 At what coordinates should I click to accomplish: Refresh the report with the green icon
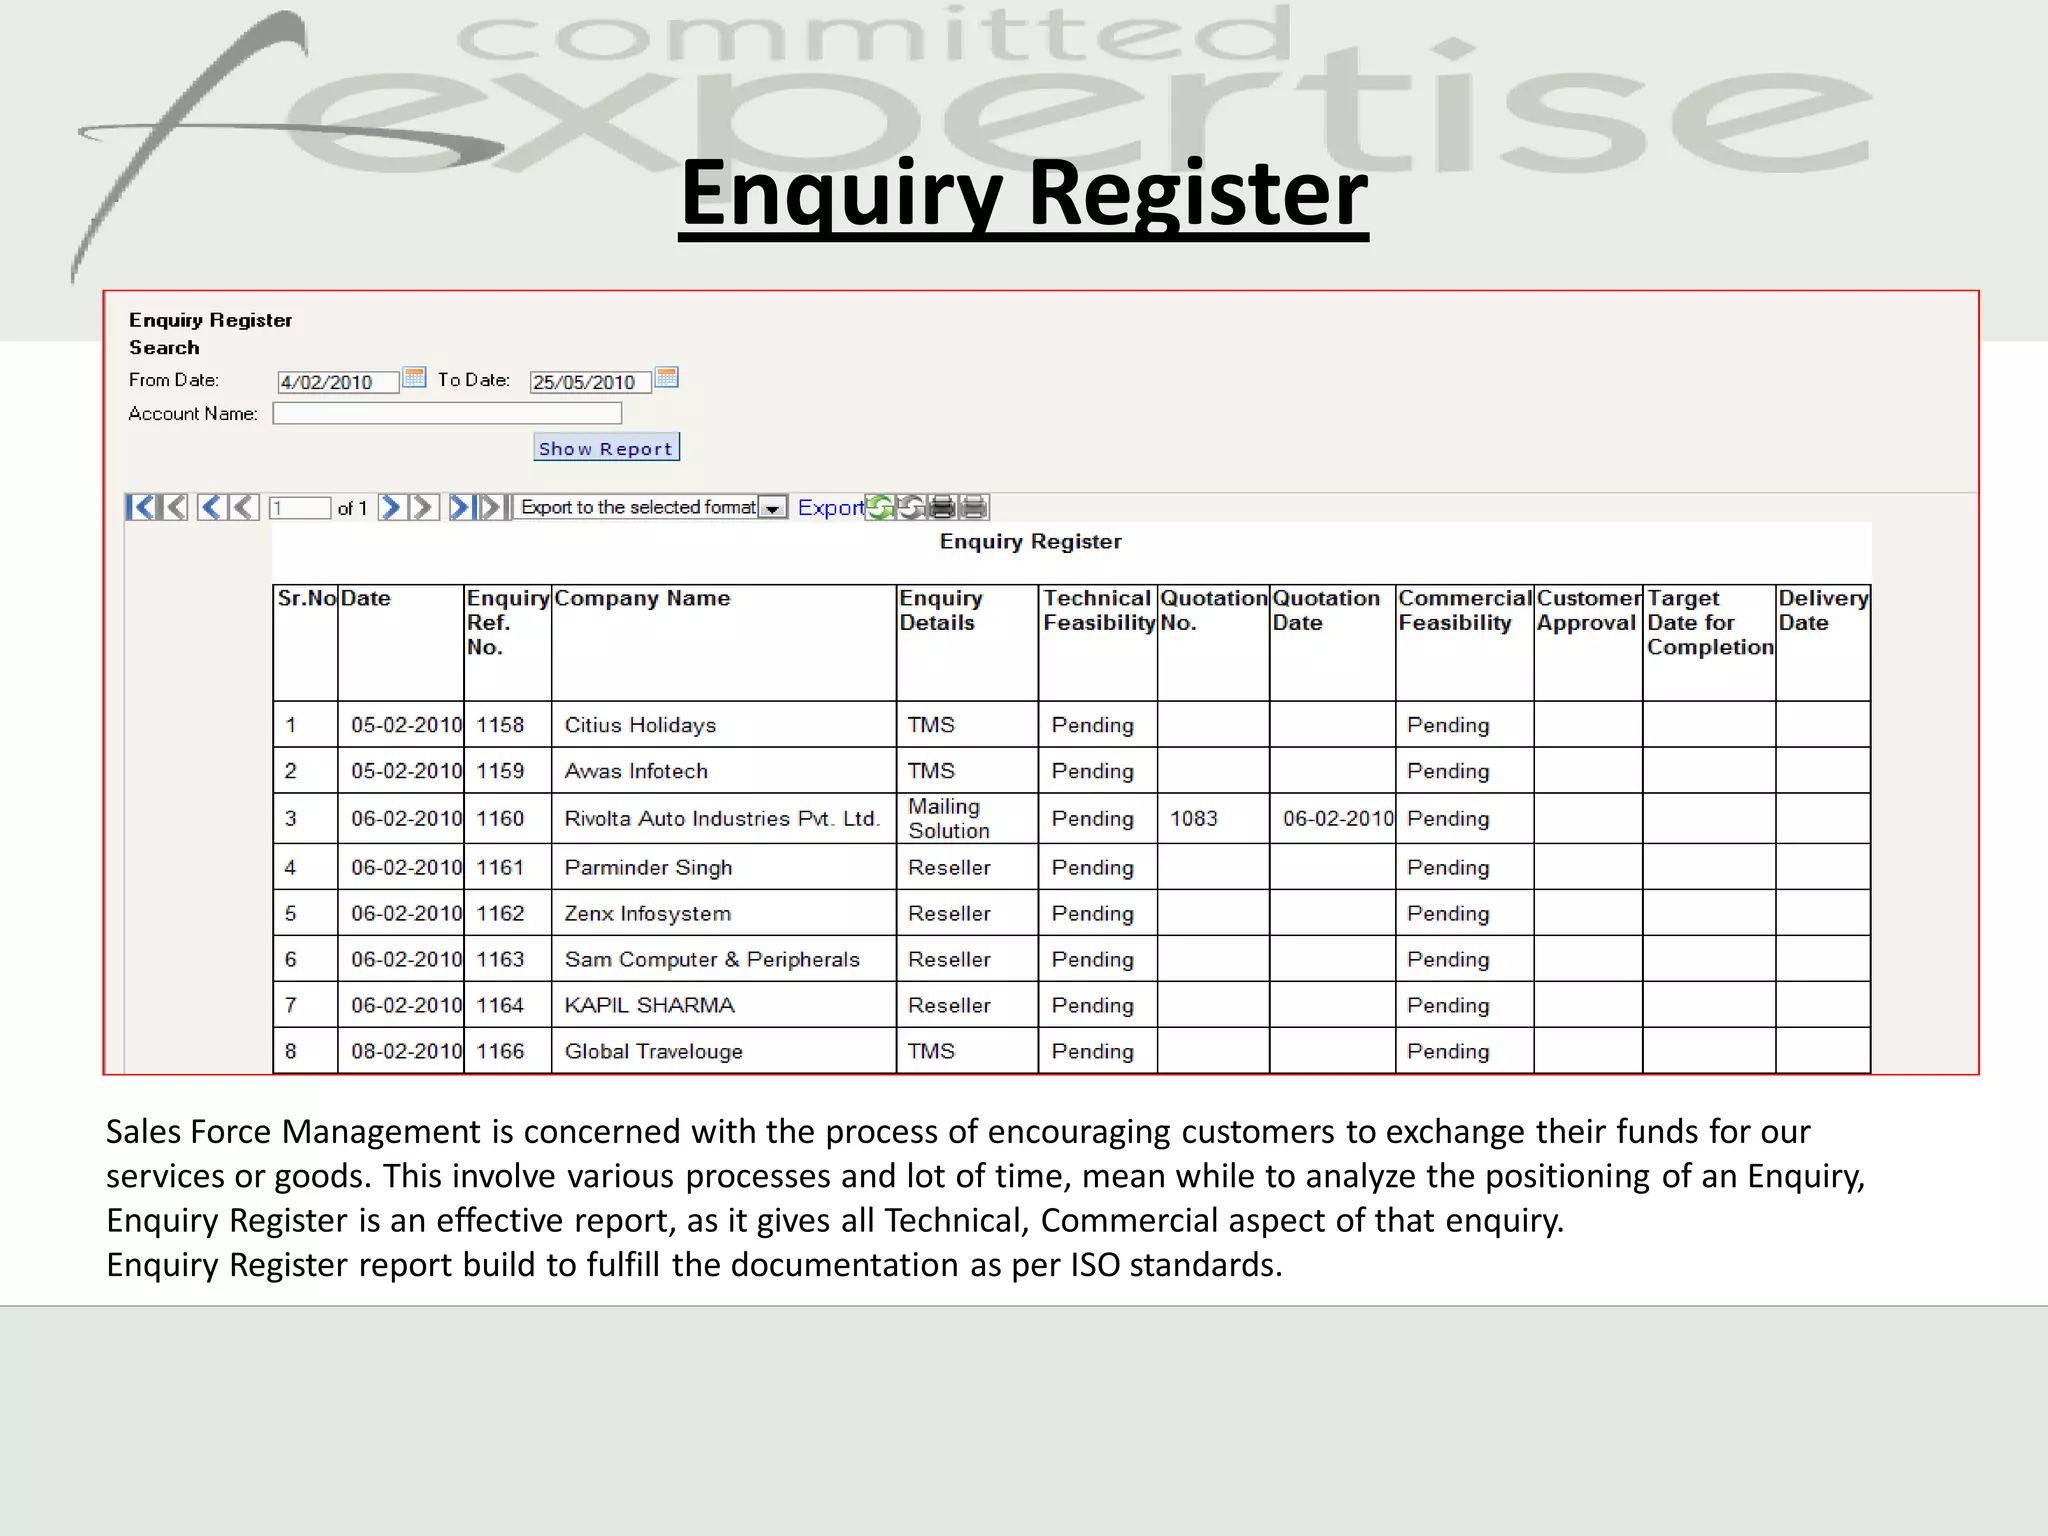(x=879, y=507)
